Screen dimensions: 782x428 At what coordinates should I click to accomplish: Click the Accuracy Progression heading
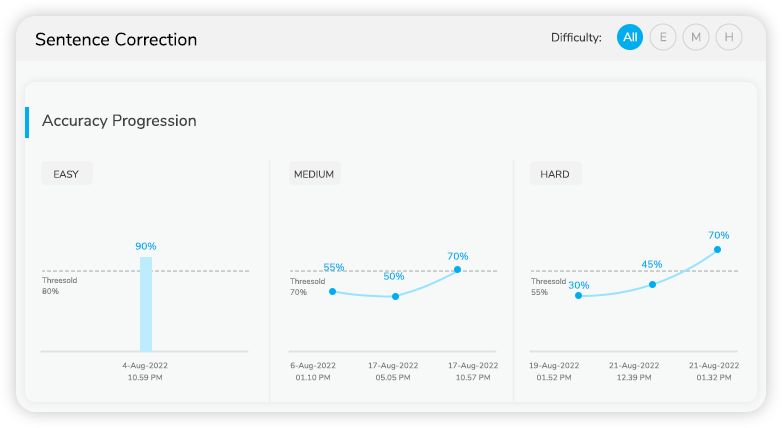pyautogui.click(x=119, y=121)
